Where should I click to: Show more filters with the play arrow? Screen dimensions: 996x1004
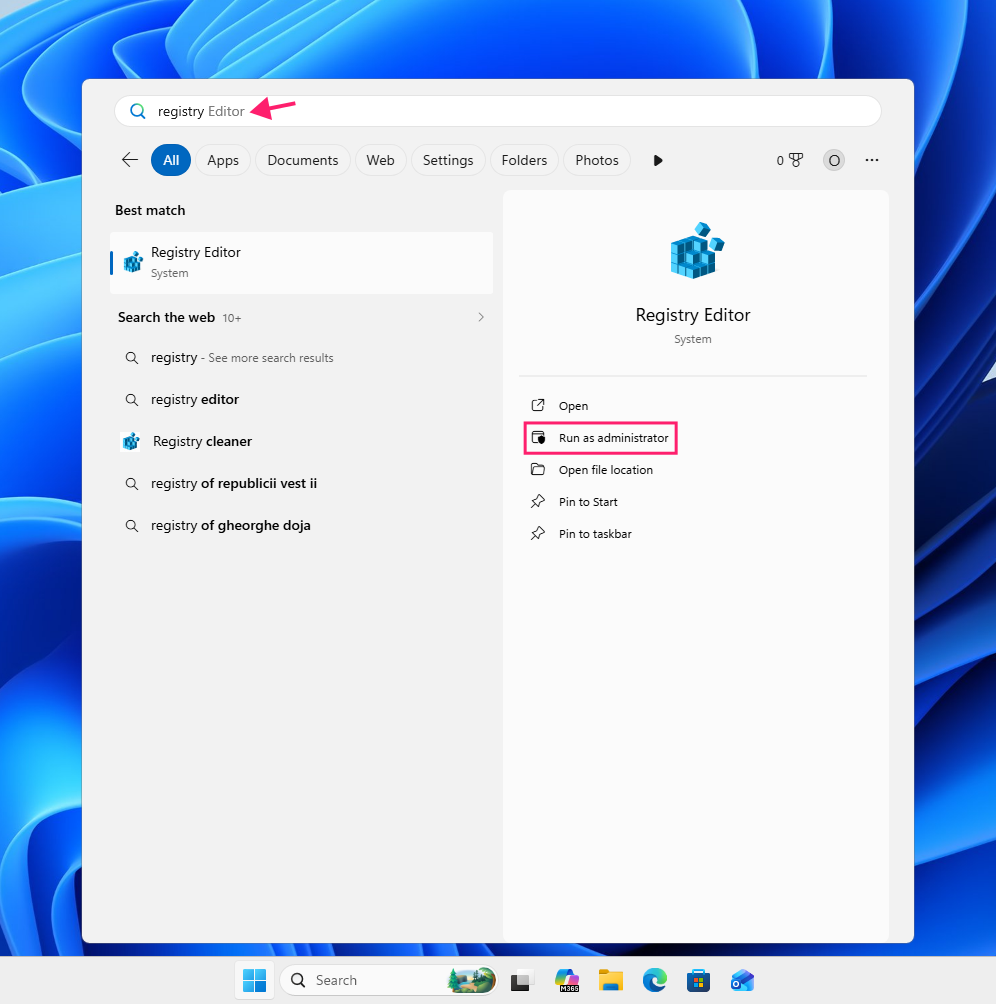(658, 160)
